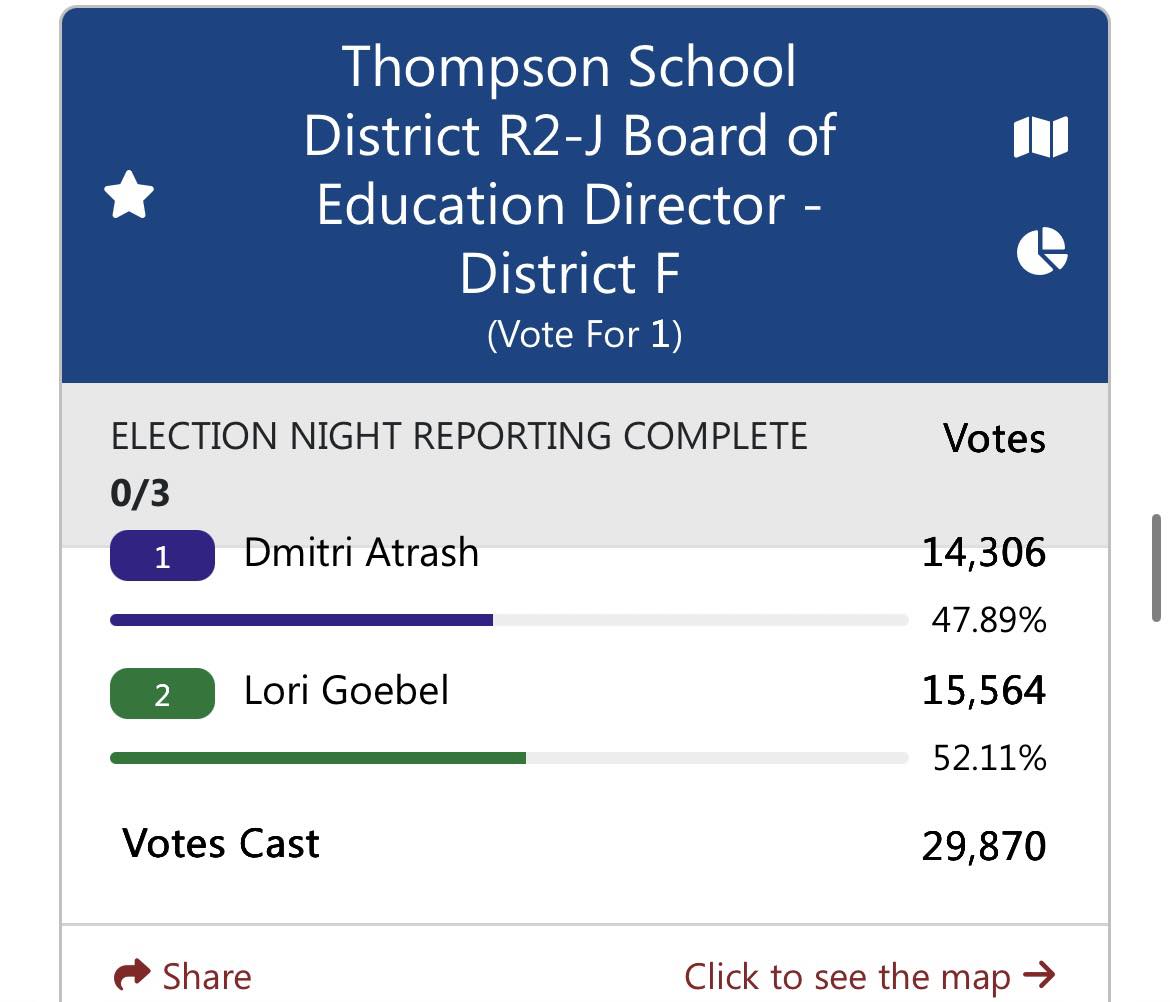Viewport: 1170px width, 1002px height.
Task: Open the Share link
Action: (183, 976)
